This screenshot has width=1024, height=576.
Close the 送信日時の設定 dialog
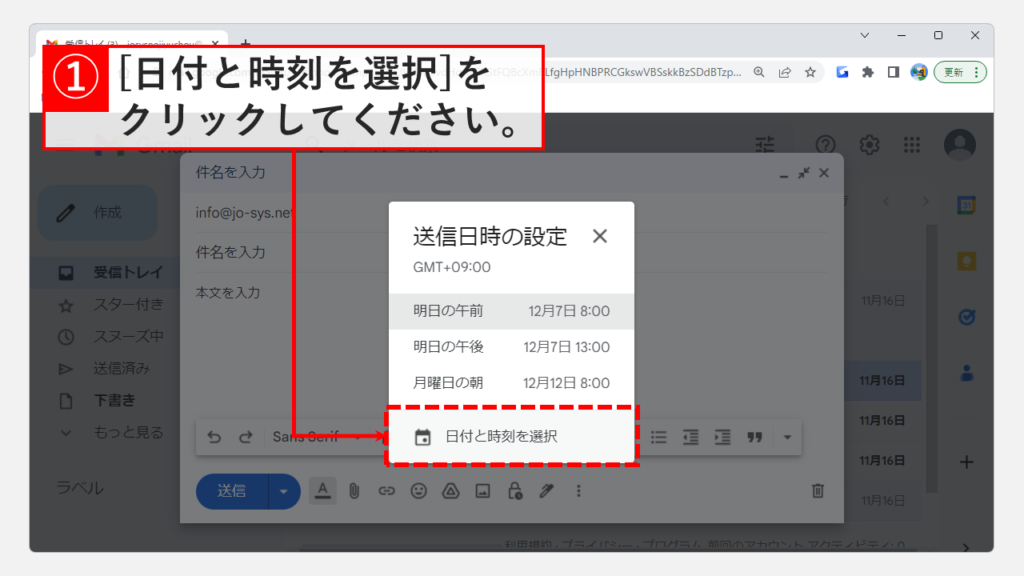tap(600, 237)
